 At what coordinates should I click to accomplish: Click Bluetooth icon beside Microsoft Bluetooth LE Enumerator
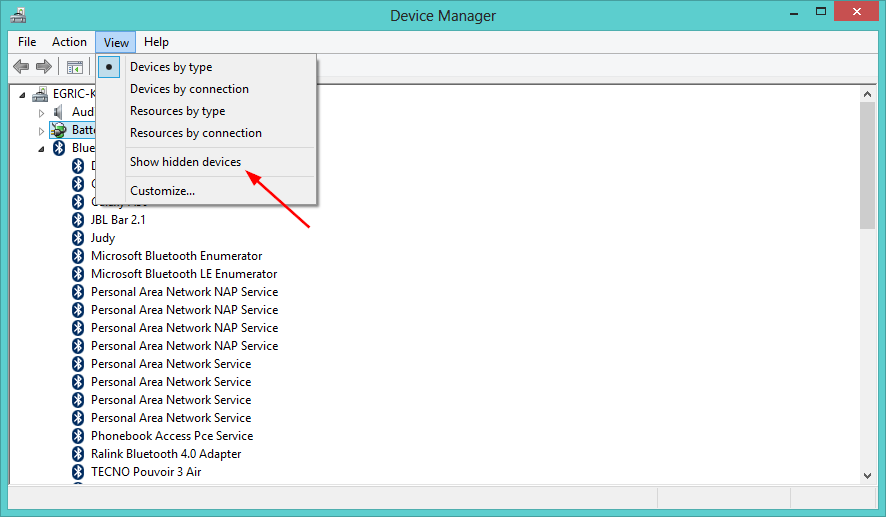pyautogui.click(x=78, y=274)
